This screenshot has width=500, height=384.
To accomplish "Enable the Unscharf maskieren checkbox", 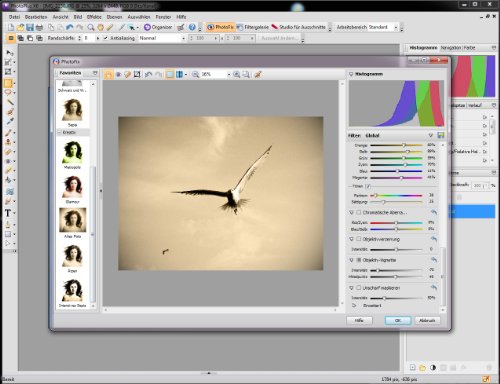I will point(359,287).
